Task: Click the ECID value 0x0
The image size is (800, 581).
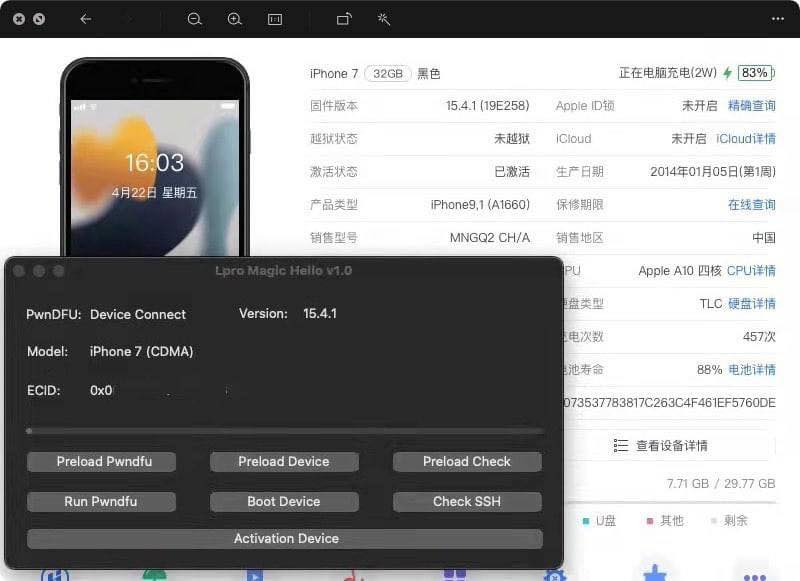Action: [x=101, y=391]
